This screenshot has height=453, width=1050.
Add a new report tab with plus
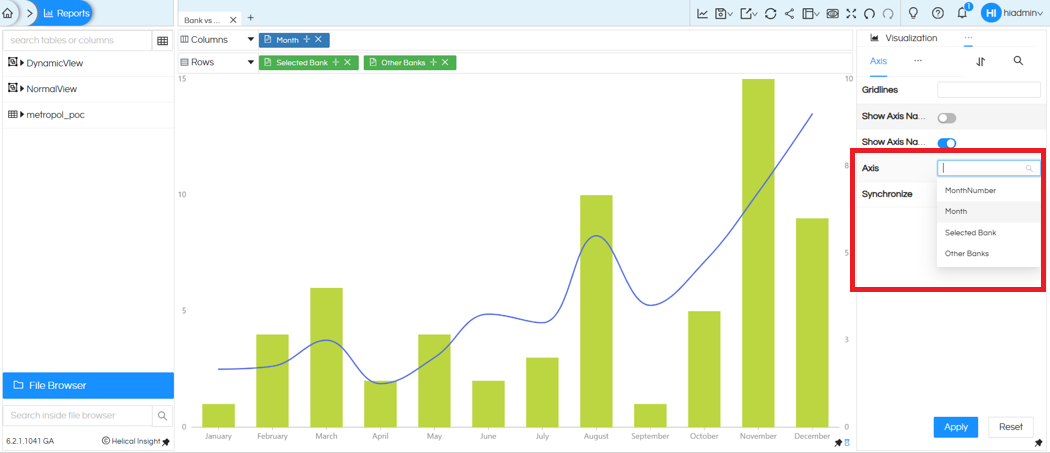tap(250, 18)
